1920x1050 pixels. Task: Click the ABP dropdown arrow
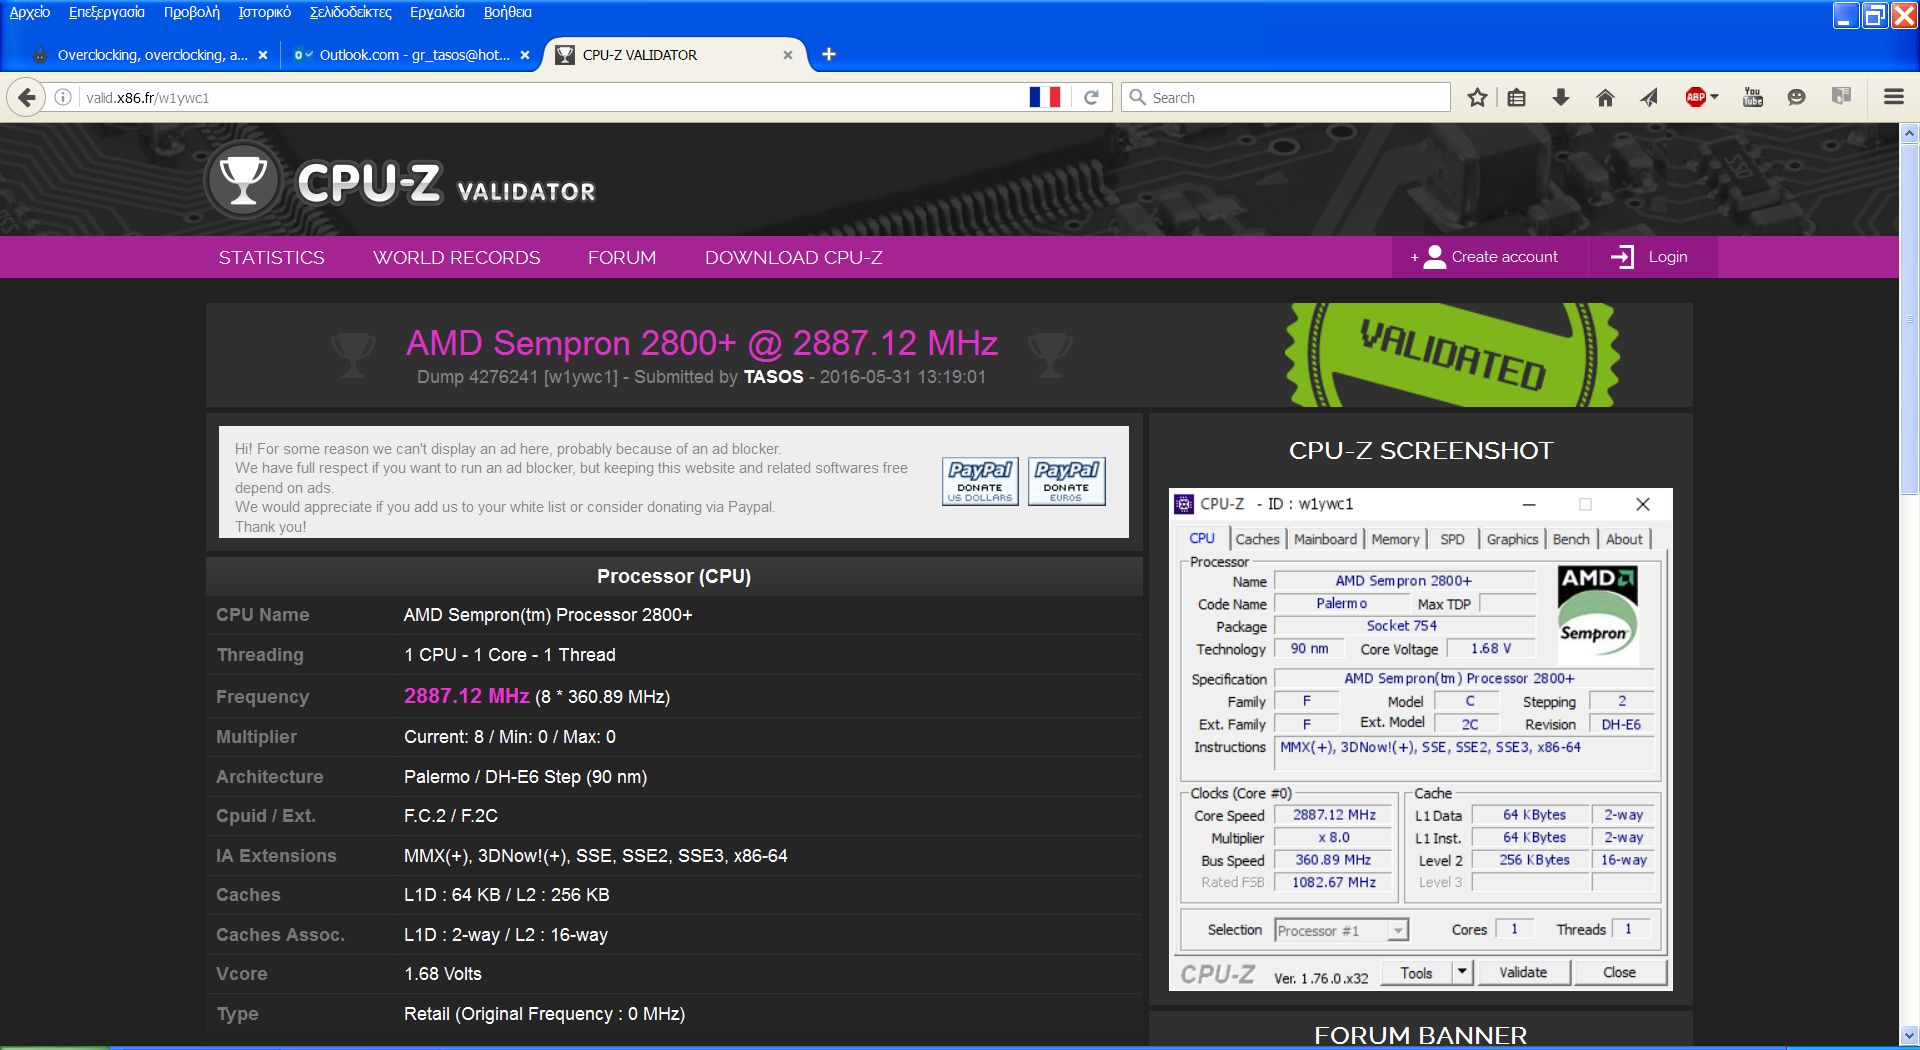(1714, 97)
